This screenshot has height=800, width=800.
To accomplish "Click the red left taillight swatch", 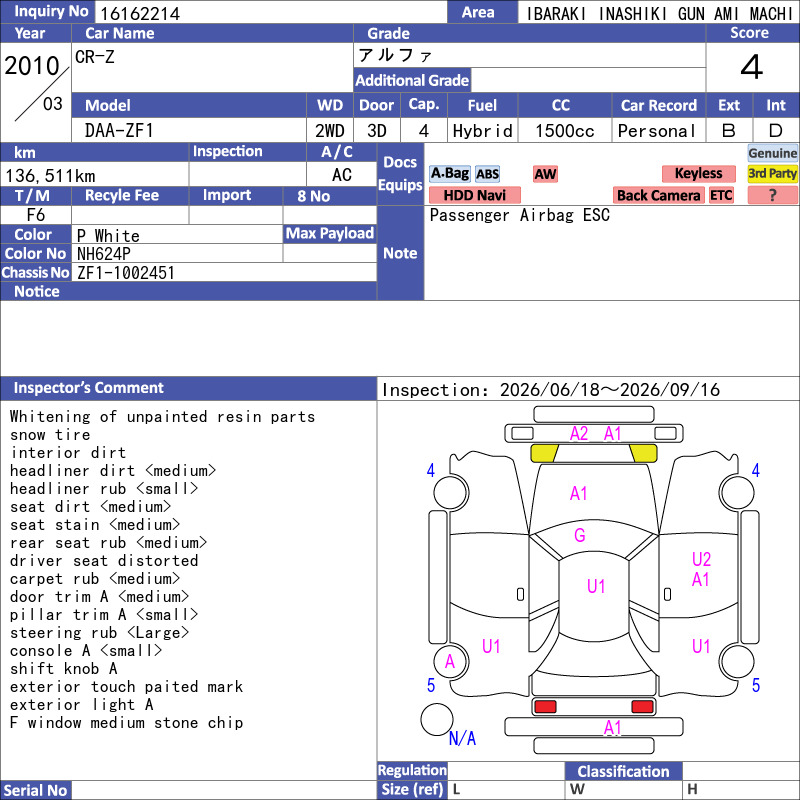I will click(545, 707).
